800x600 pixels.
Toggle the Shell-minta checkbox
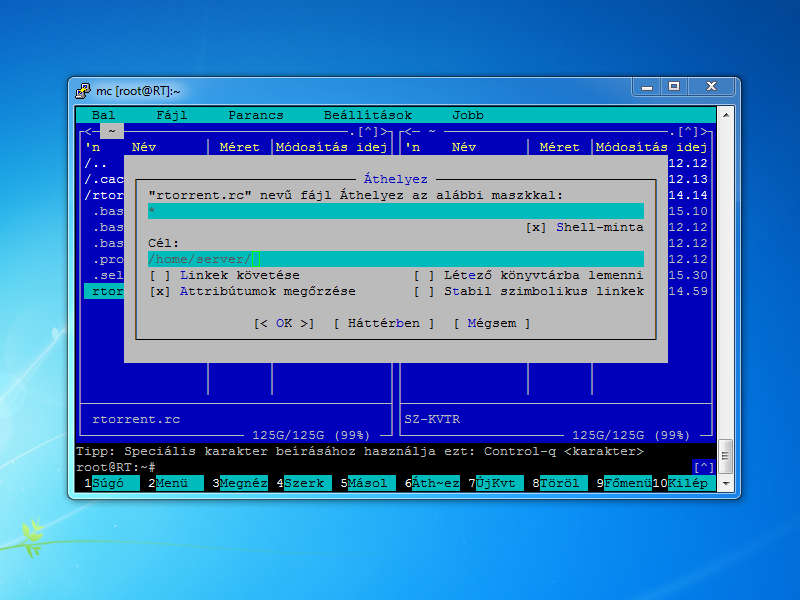point(536,227)
